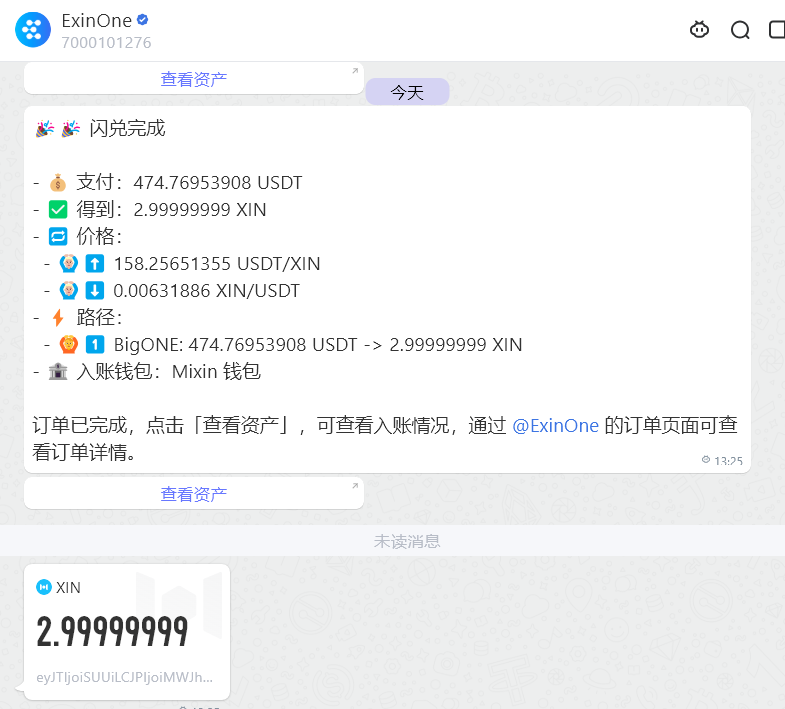Click the green checkmark emoji beside 得到
The height and width of the screenshot is (709, 785).
click(58, 209)
